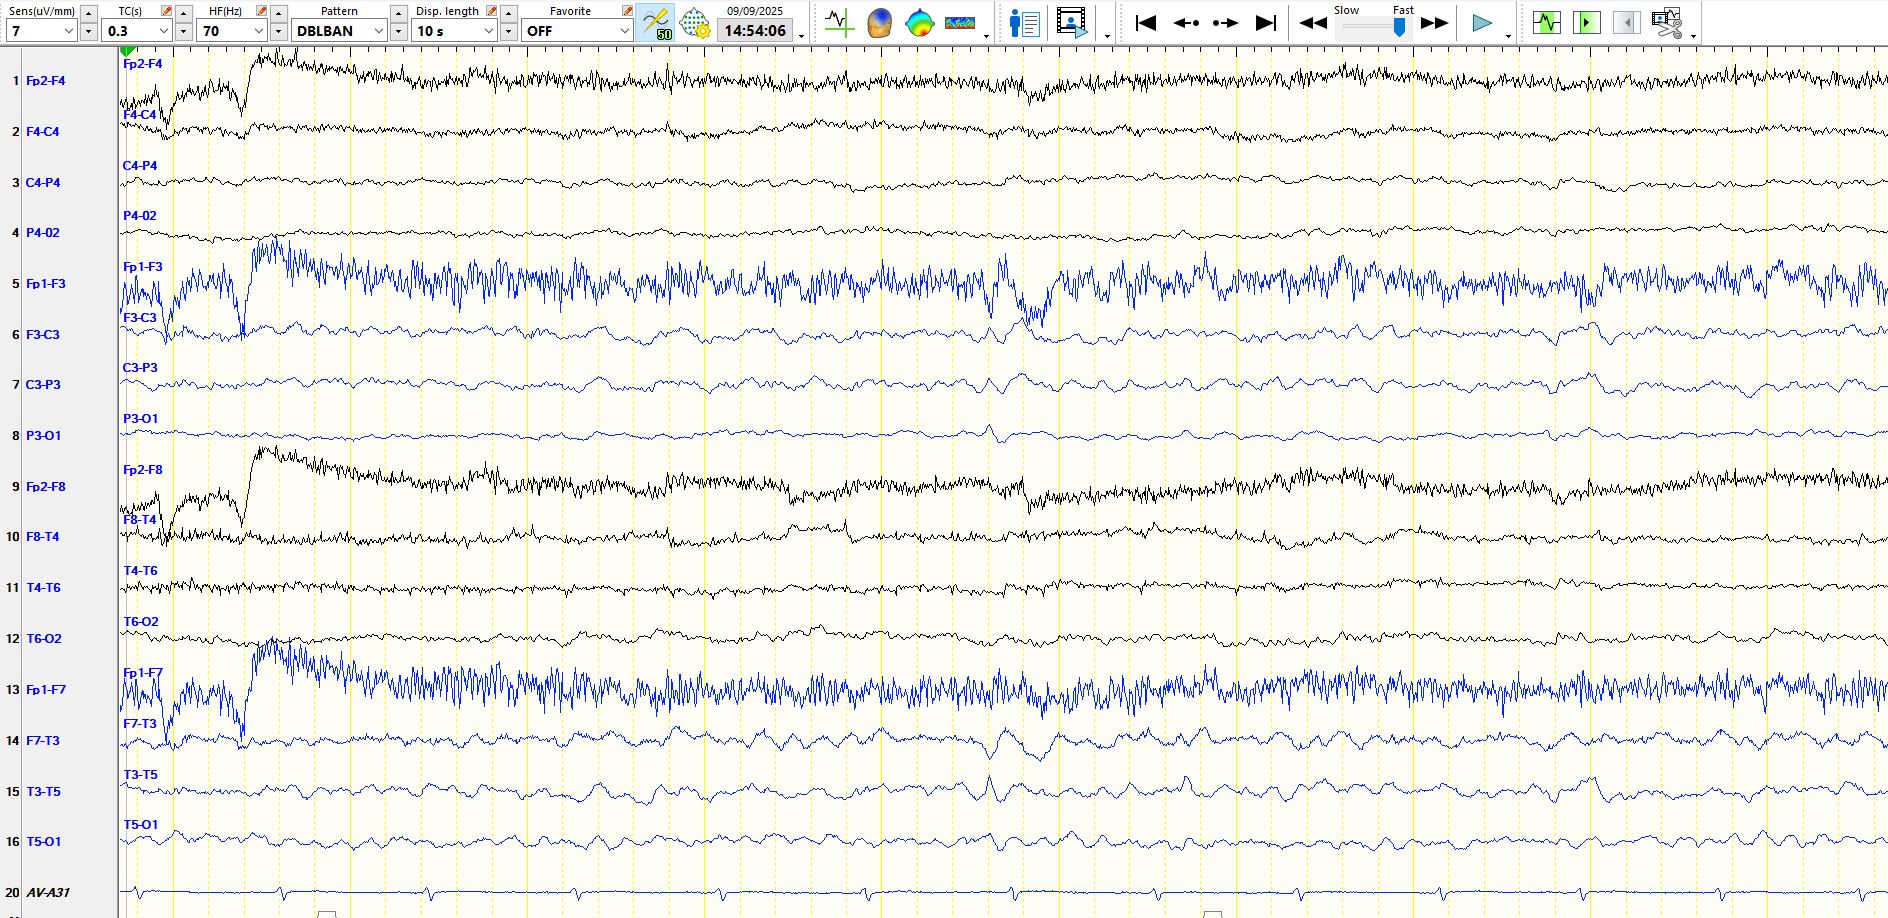Select channel 10 F8-T4 label
This screenshot has height=918, width=1888.
[42, 537]
